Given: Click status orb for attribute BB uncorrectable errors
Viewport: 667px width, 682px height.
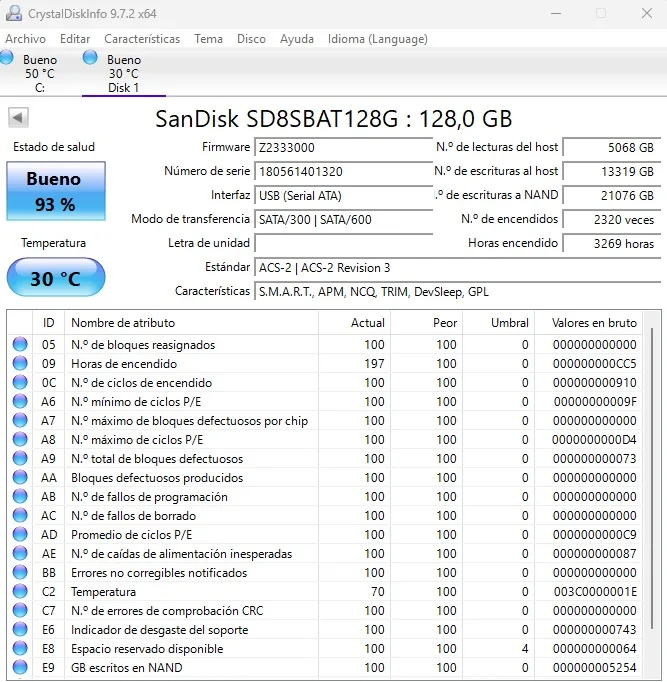Looking at the screenshot, I should pos(20,572).
